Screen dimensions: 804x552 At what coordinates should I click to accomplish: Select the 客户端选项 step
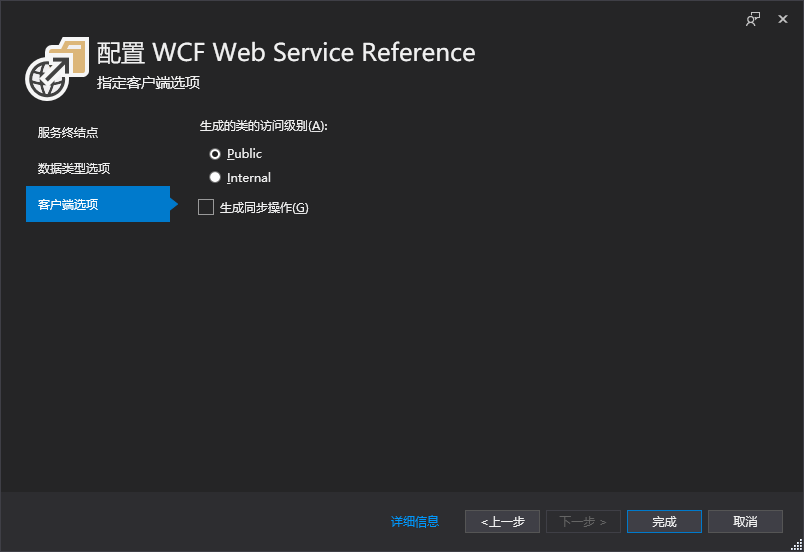pyautogui.click(x=98, y=204)
